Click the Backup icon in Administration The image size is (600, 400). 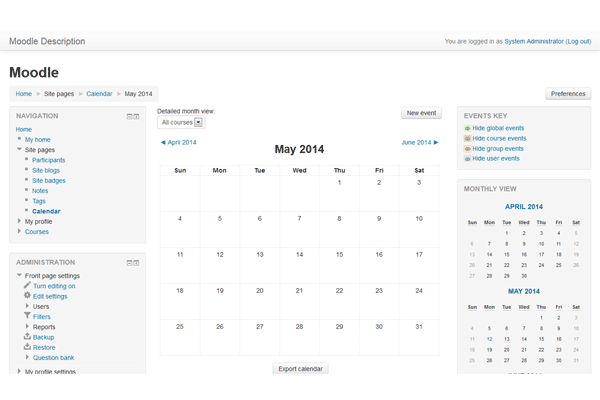pyautogui.click(x=27, y=337)
